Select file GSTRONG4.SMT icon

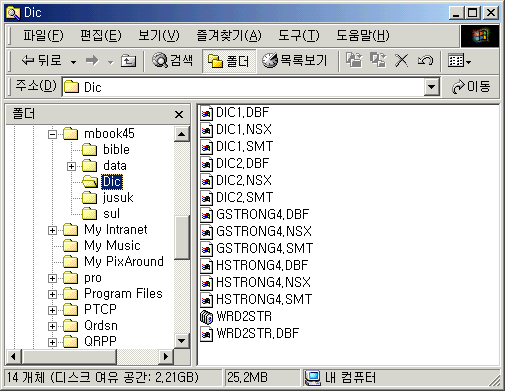tap(206, 249)
